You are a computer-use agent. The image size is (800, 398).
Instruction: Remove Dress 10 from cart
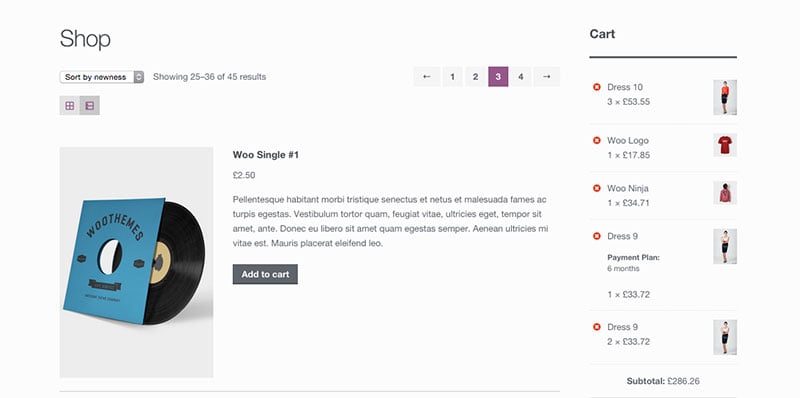(596, 87)
